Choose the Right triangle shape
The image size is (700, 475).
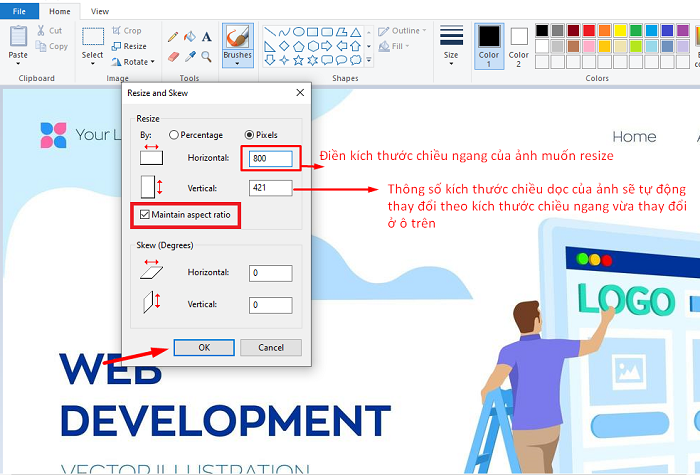click(270, 46)
